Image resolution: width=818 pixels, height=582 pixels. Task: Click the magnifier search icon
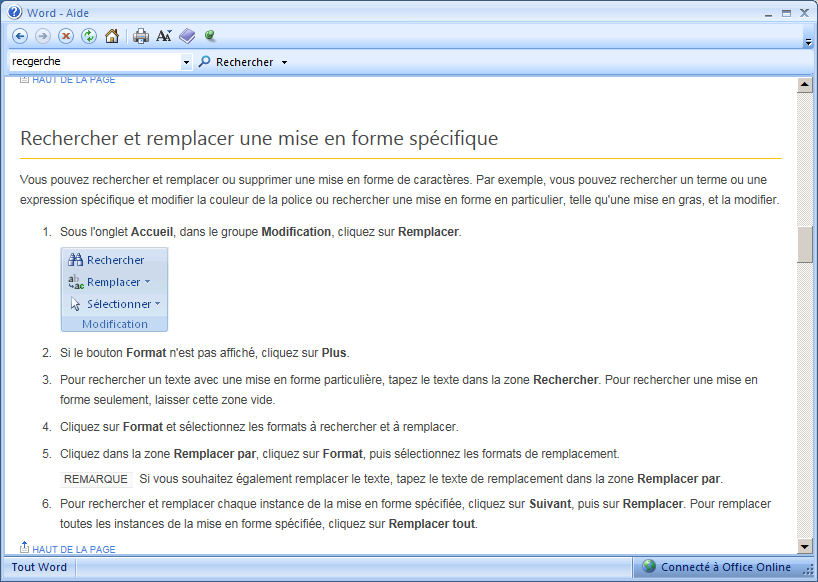[204, 62]
